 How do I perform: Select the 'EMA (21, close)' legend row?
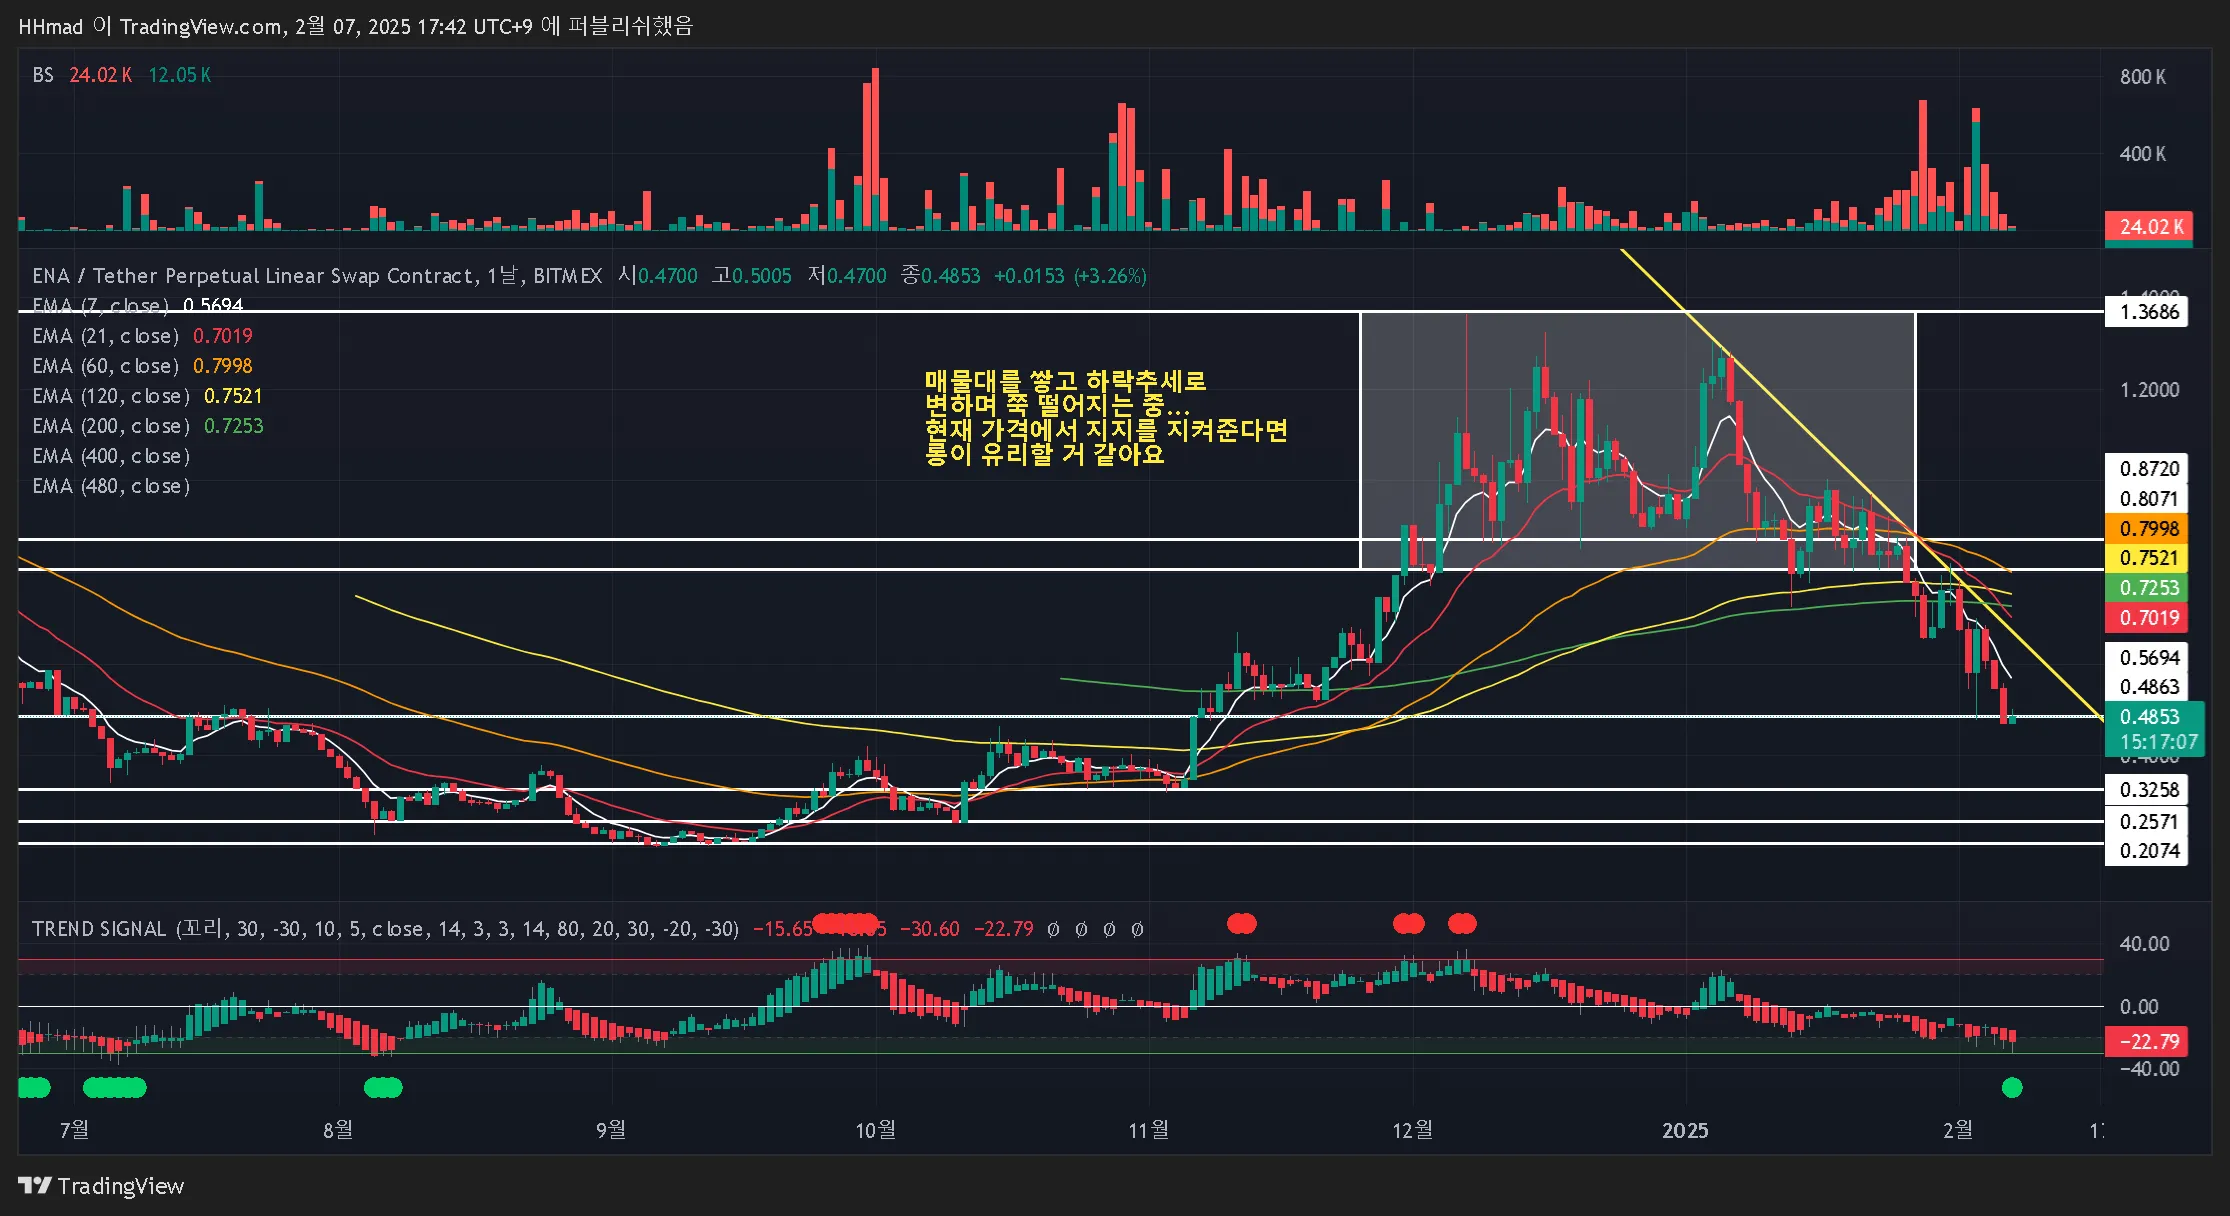tap(142, 336)
